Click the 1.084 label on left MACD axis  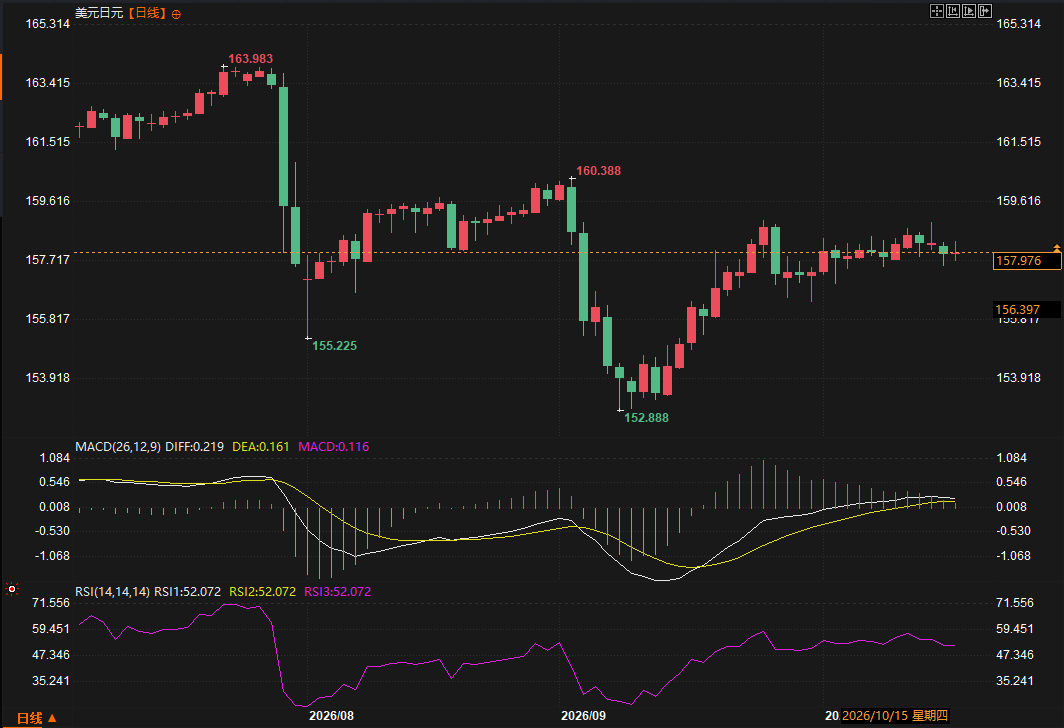pyautogui.click(x=55, y=458)
